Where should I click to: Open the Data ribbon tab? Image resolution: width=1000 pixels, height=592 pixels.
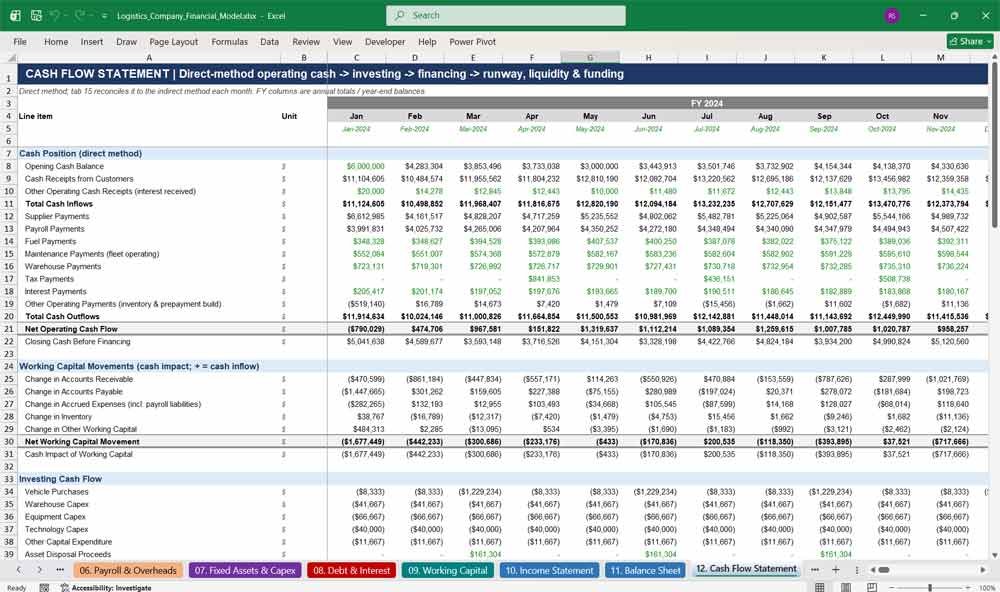tap(269, 41)
